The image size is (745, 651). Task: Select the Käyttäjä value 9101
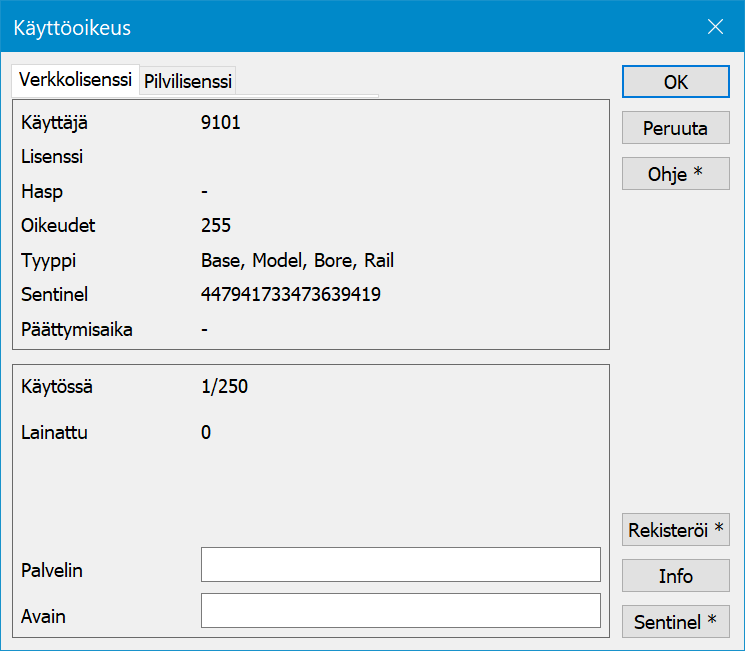220,123
